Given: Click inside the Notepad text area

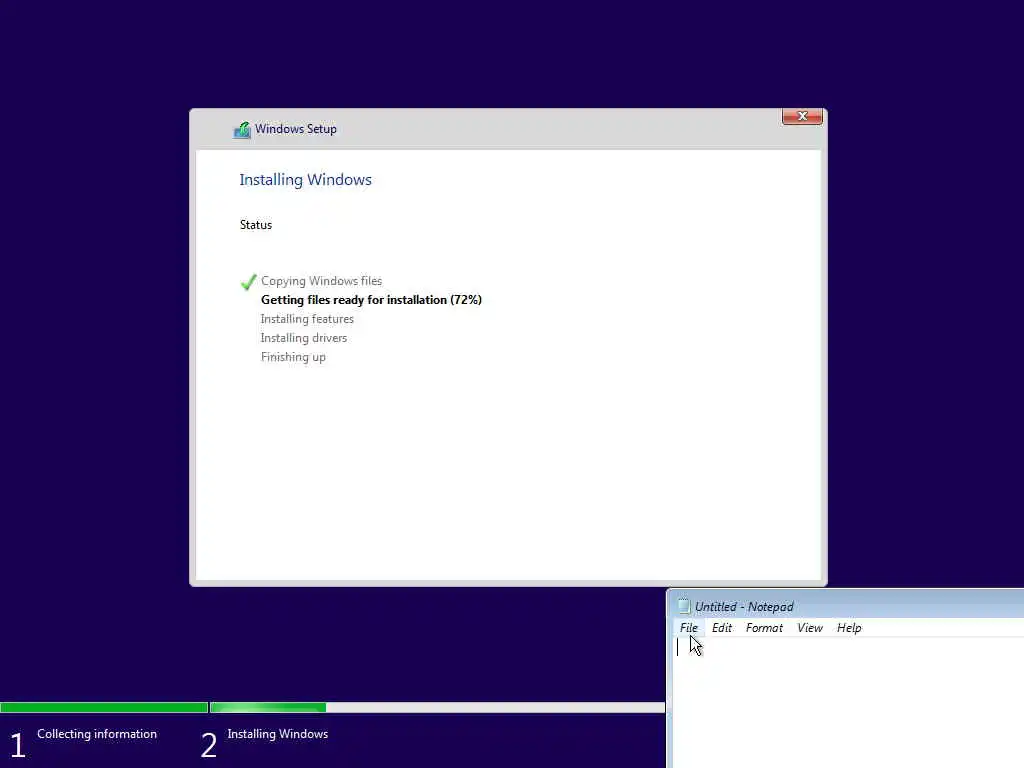Looking at the screenshot, I should pos(848,703).
